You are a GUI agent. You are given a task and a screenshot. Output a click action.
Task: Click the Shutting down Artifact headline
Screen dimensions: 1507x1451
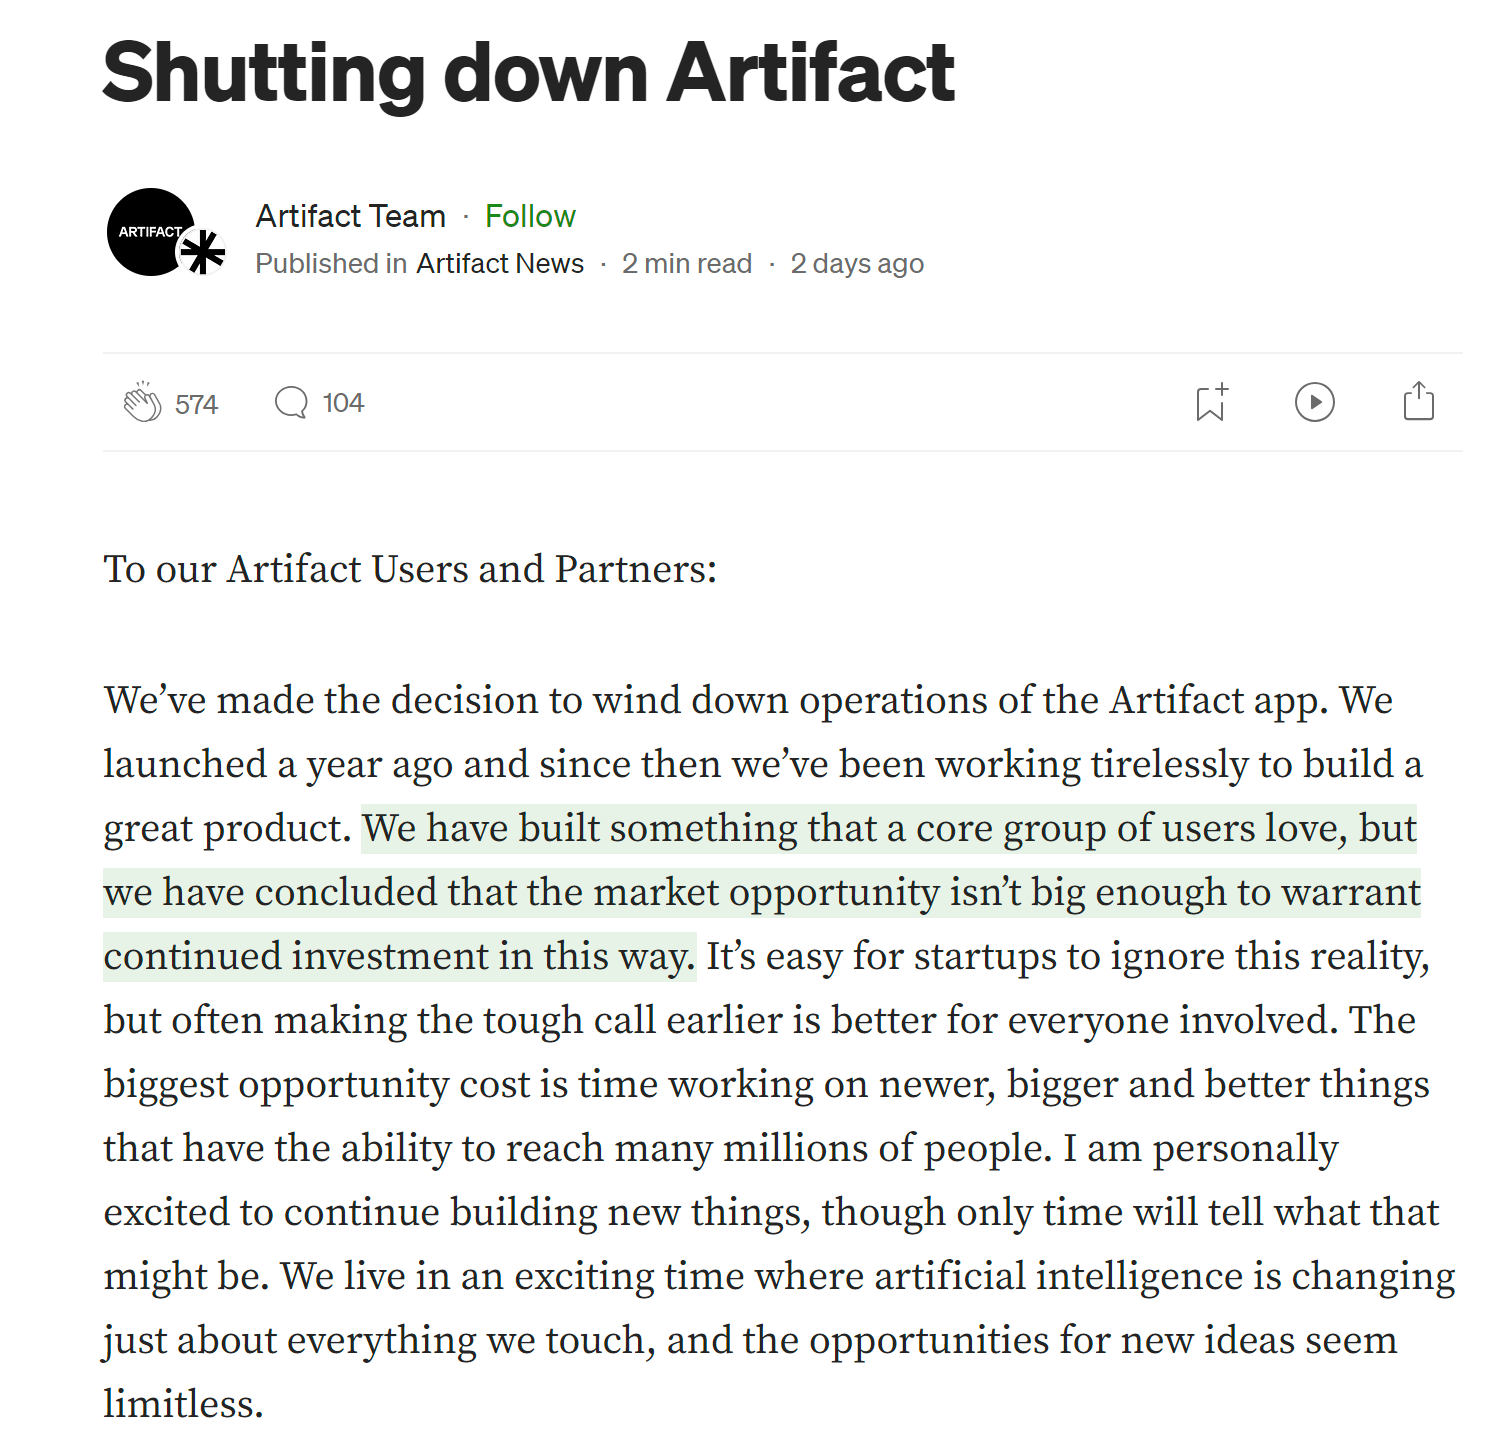coord(529,73)
